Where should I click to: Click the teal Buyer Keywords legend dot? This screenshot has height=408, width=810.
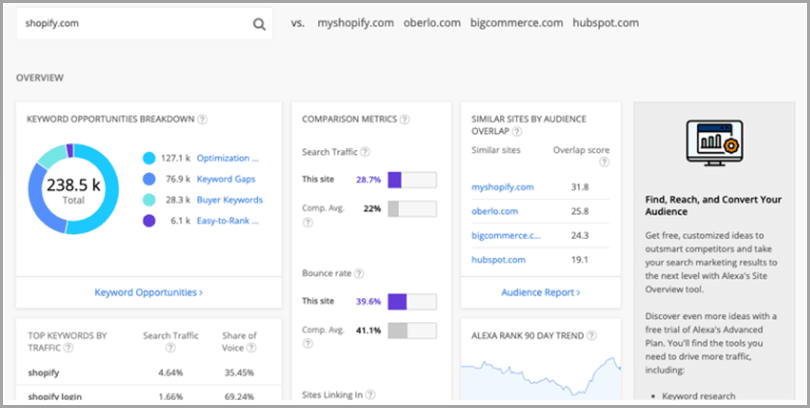pyautogui.click(x=149, y=200)
